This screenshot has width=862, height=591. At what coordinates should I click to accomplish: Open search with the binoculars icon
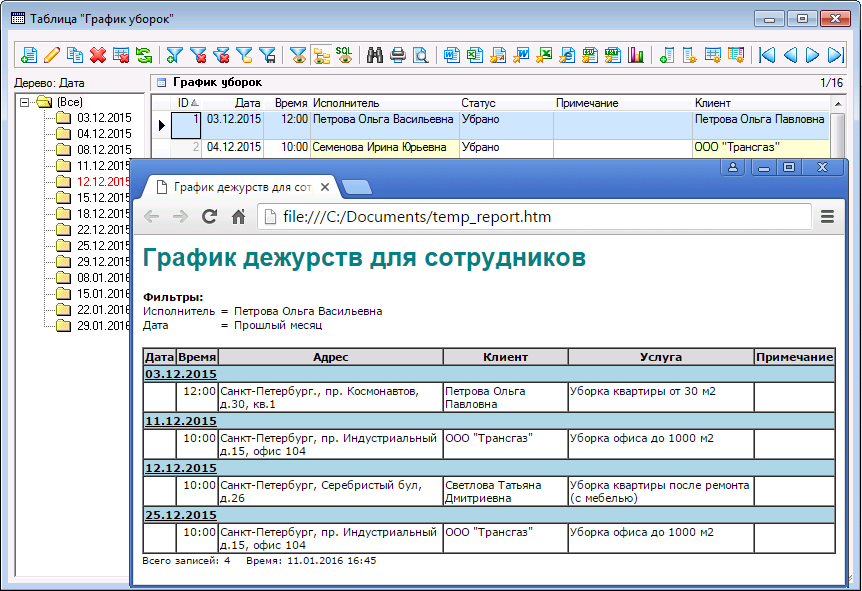coord(376,55)
